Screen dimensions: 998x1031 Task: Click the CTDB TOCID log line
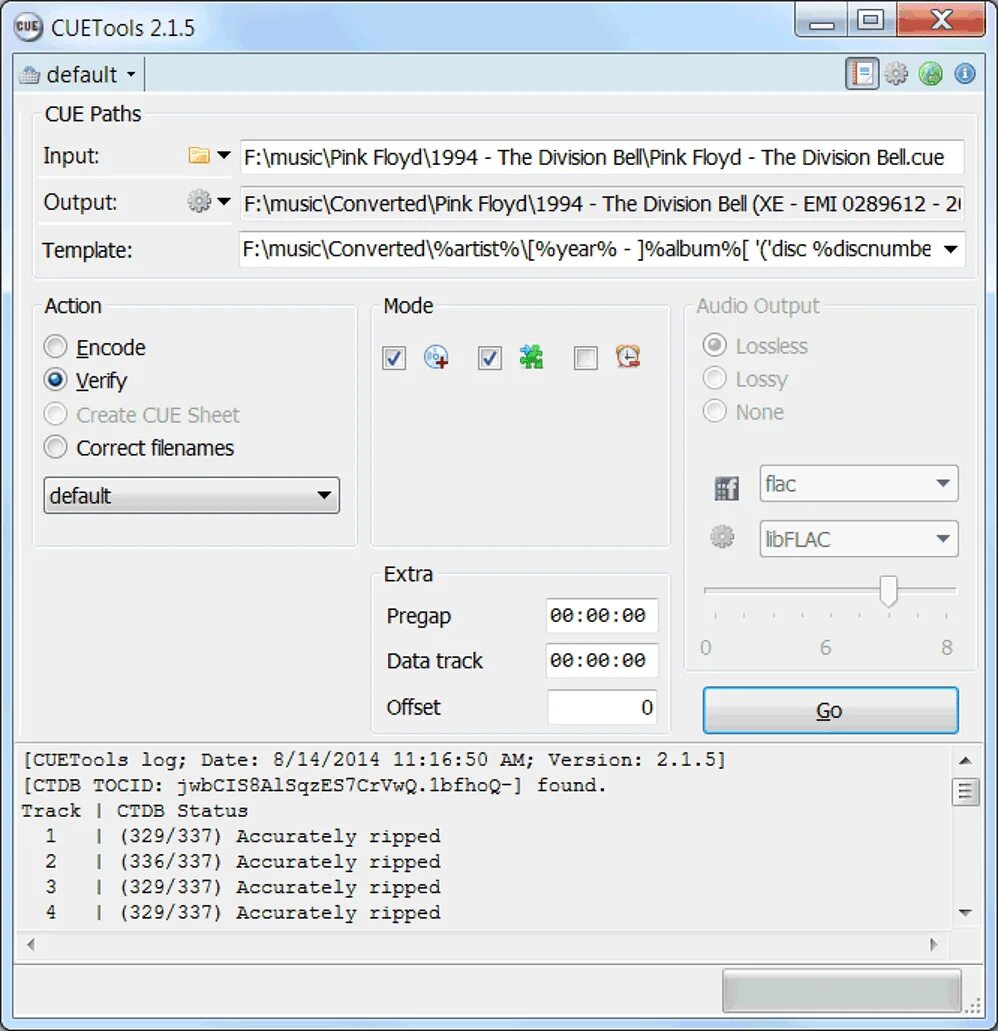(x=314, y=785)
